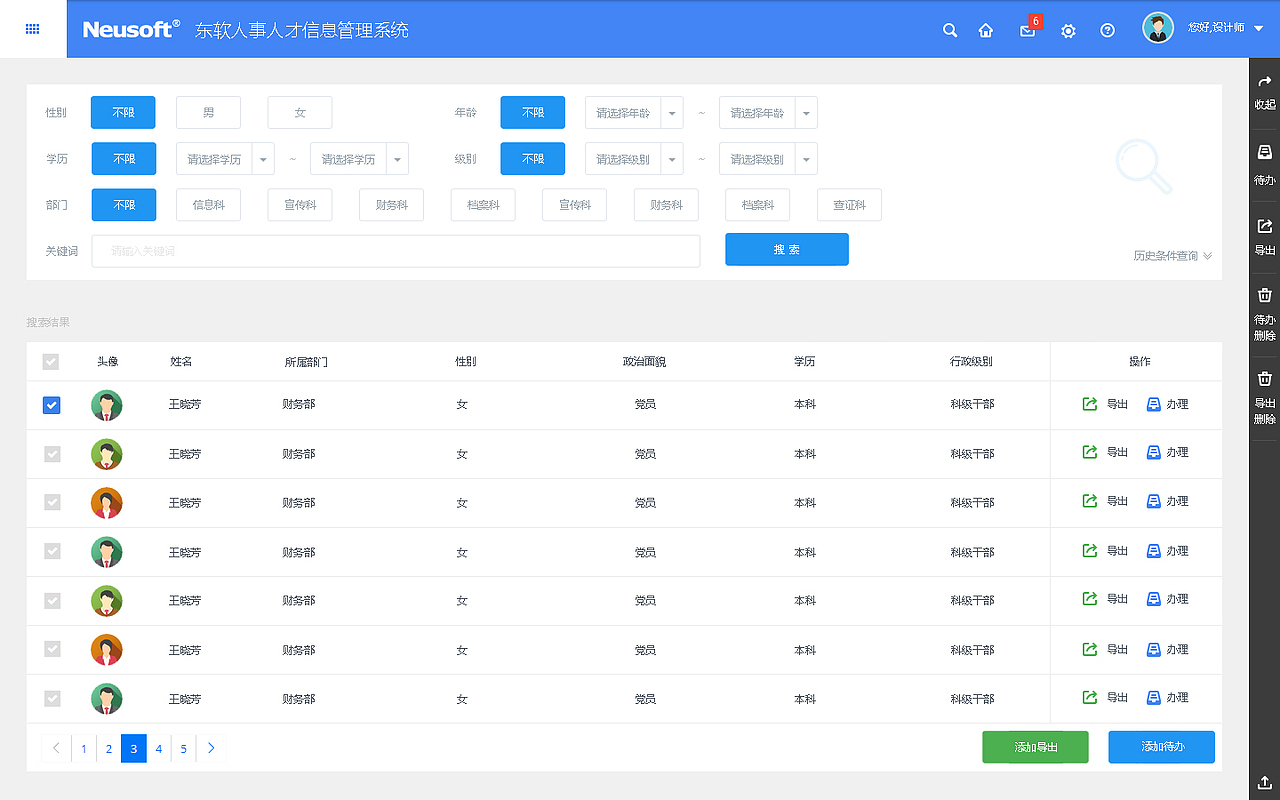Select 不限 for the 年龄 filter
The width and height of the screenshot is (1280, 800).
pos(533,113)
